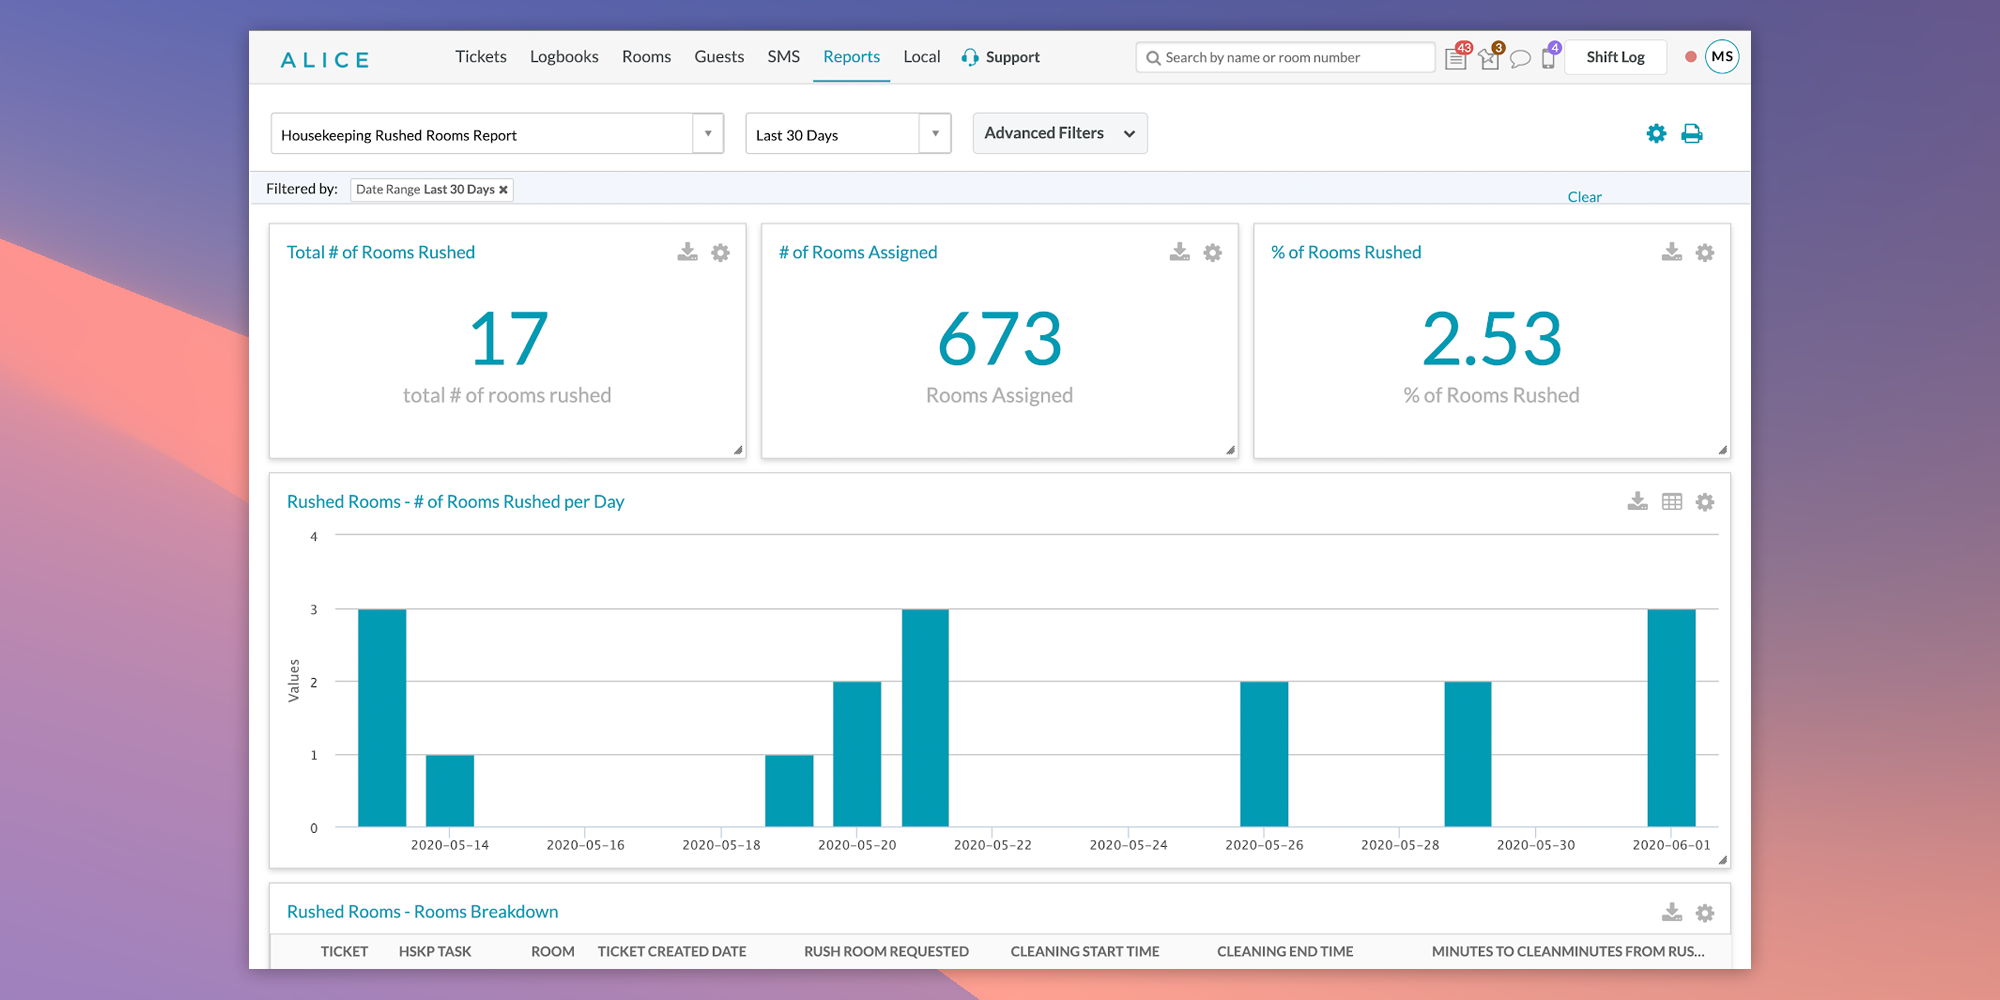Click the red status dot near Shift Log

[x=1690, y=57]
